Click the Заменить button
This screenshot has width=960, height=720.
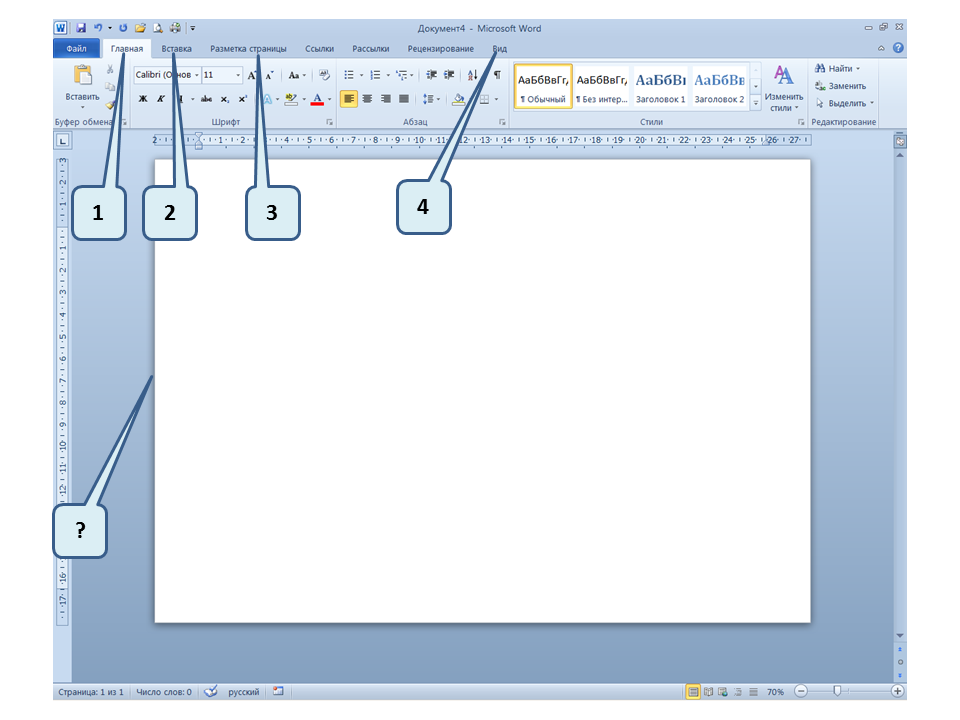(840, 86)
